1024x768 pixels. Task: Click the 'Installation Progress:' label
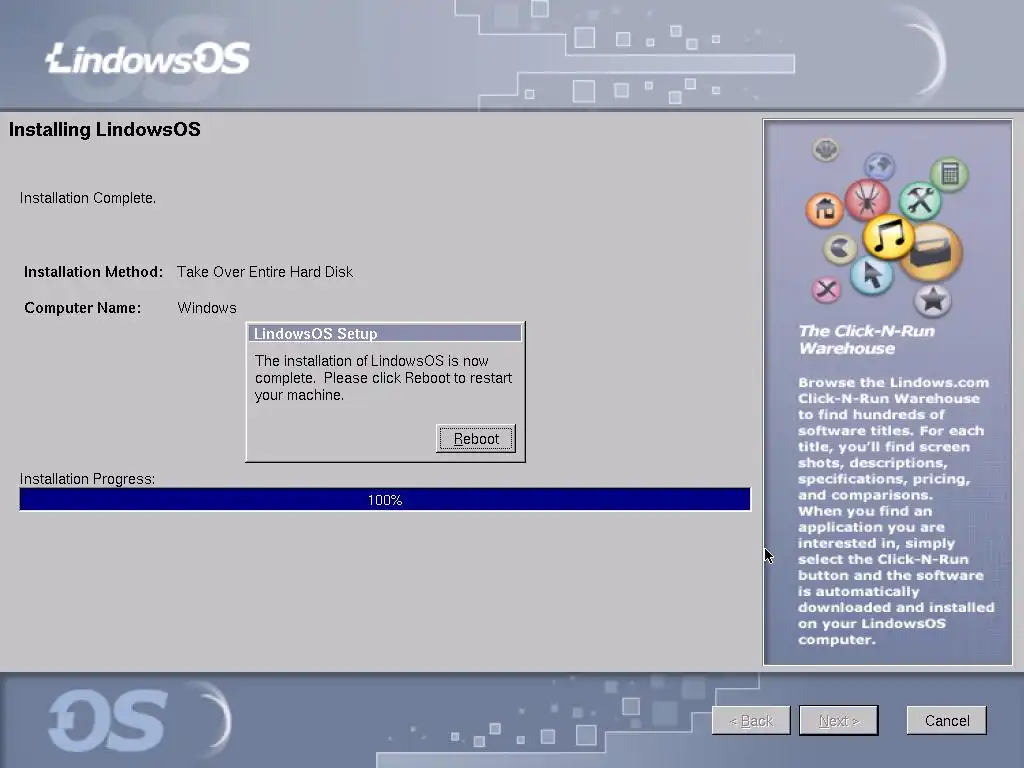tap(88, 479)
